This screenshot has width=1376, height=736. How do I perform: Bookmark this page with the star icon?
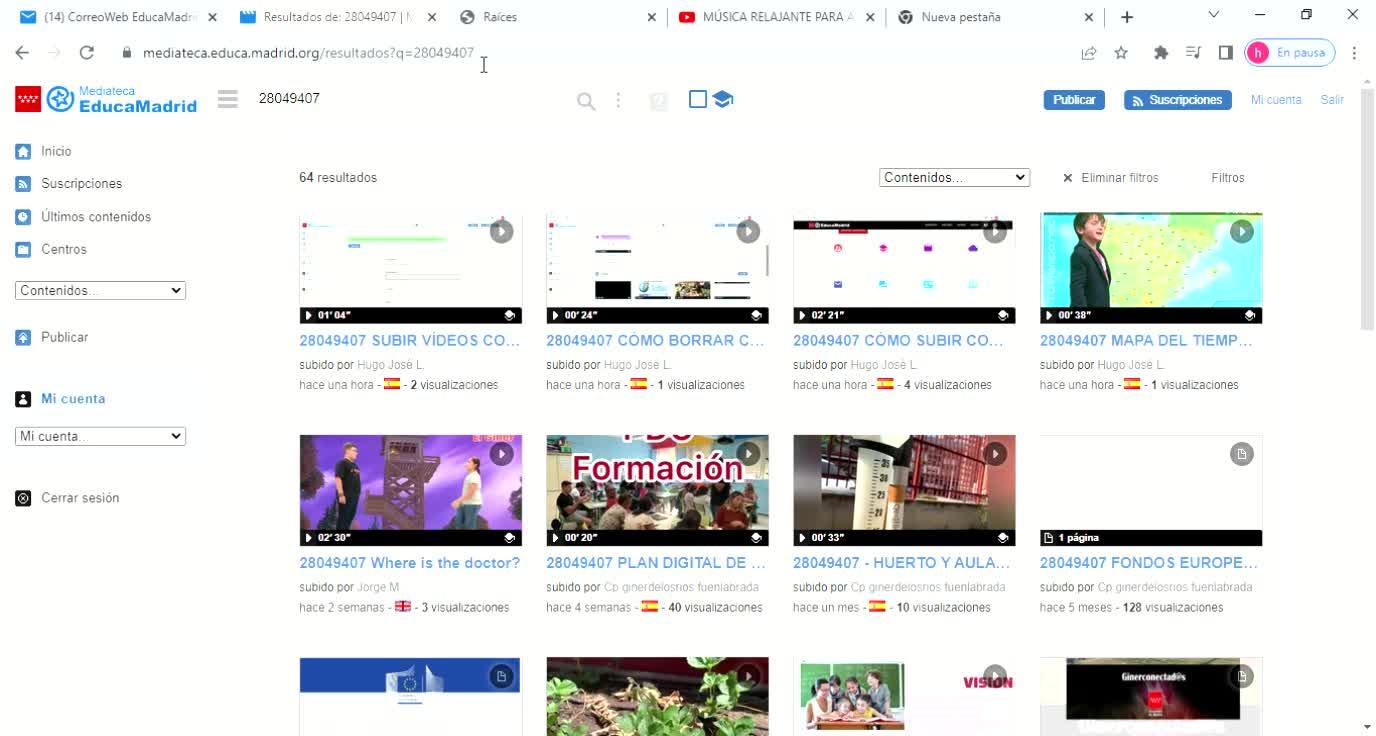click(1121, 53)
